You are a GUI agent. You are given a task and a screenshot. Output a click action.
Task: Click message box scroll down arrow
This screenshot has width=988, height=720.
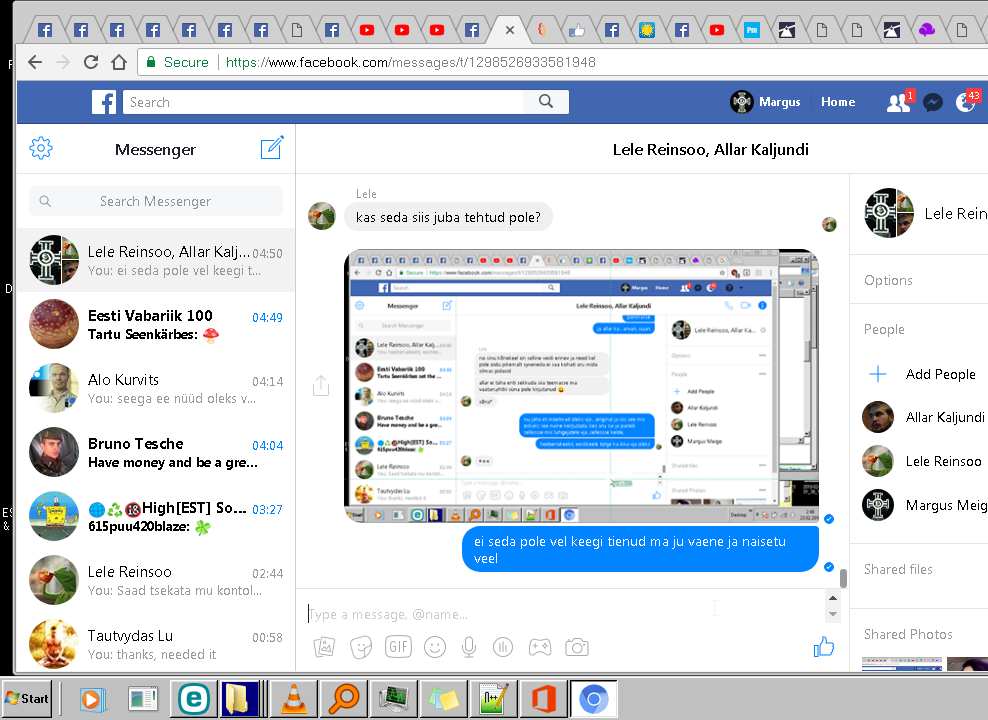point(833,614)
